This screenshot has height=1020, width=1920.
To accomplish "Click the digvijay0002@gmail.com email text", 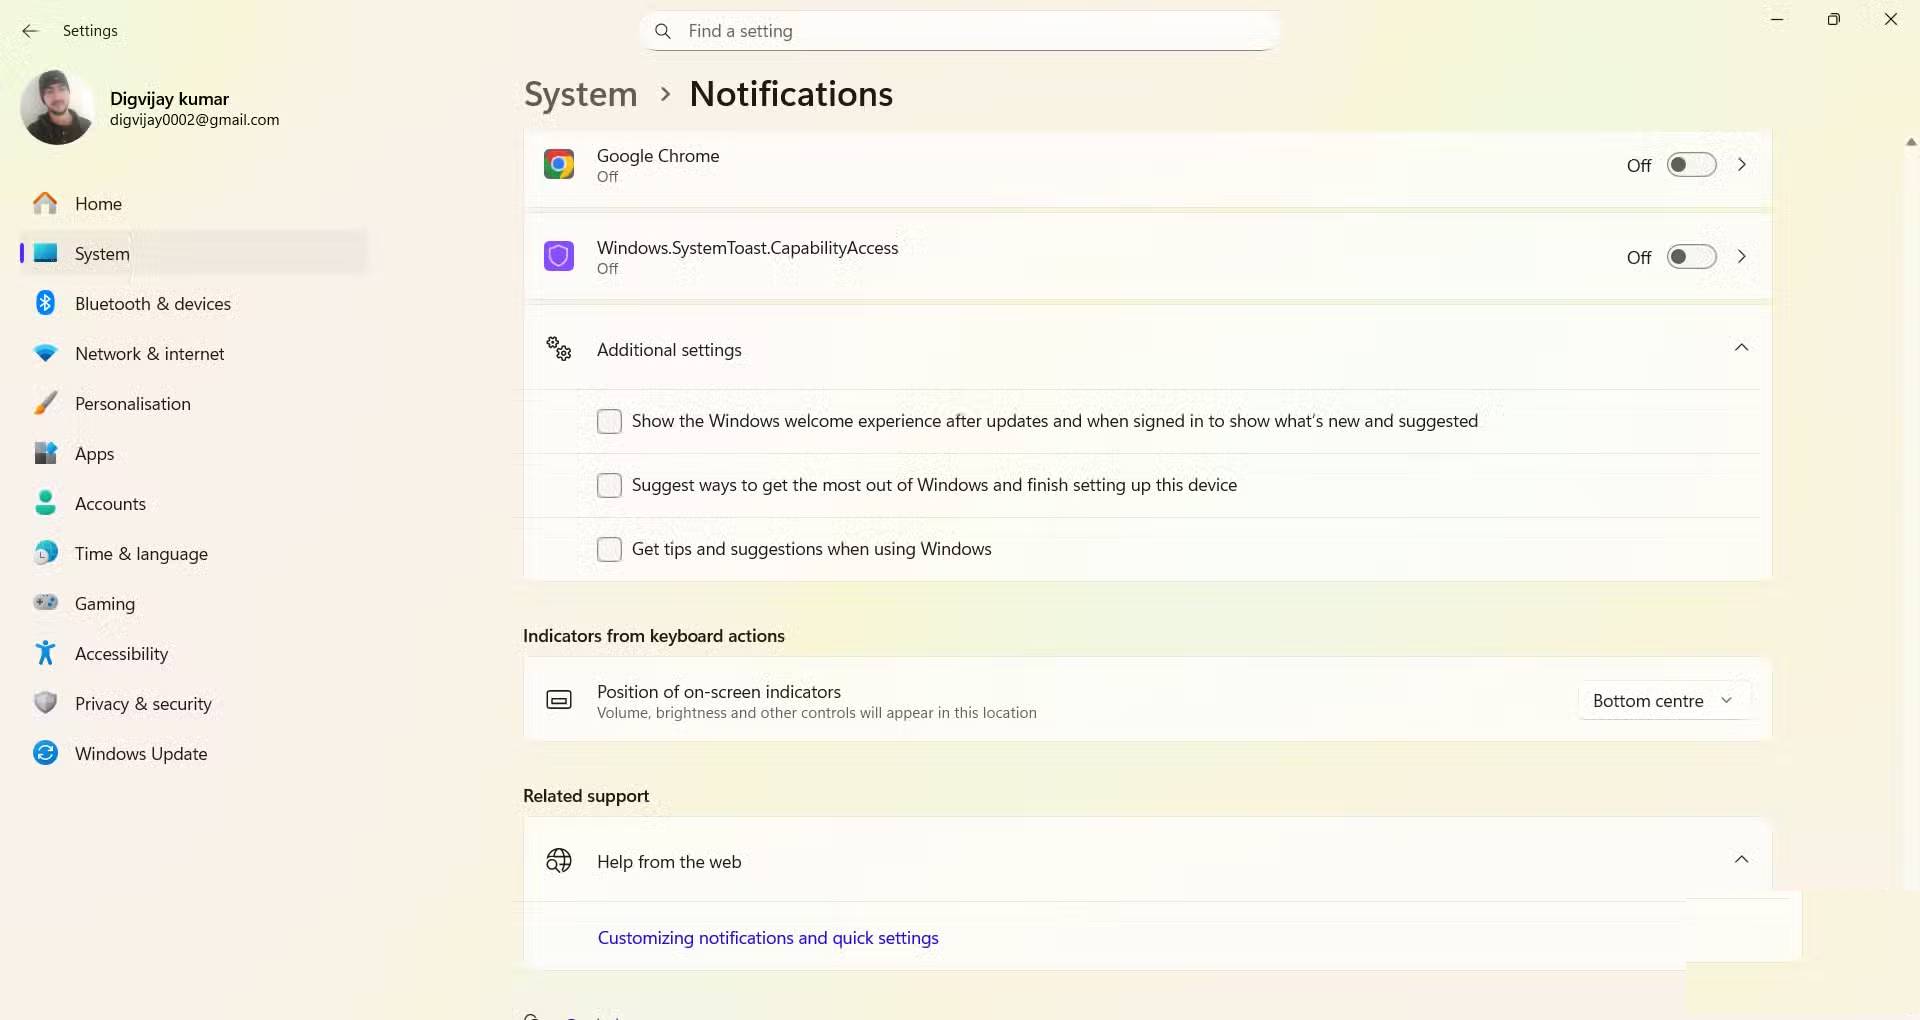I will click(195, 120).
